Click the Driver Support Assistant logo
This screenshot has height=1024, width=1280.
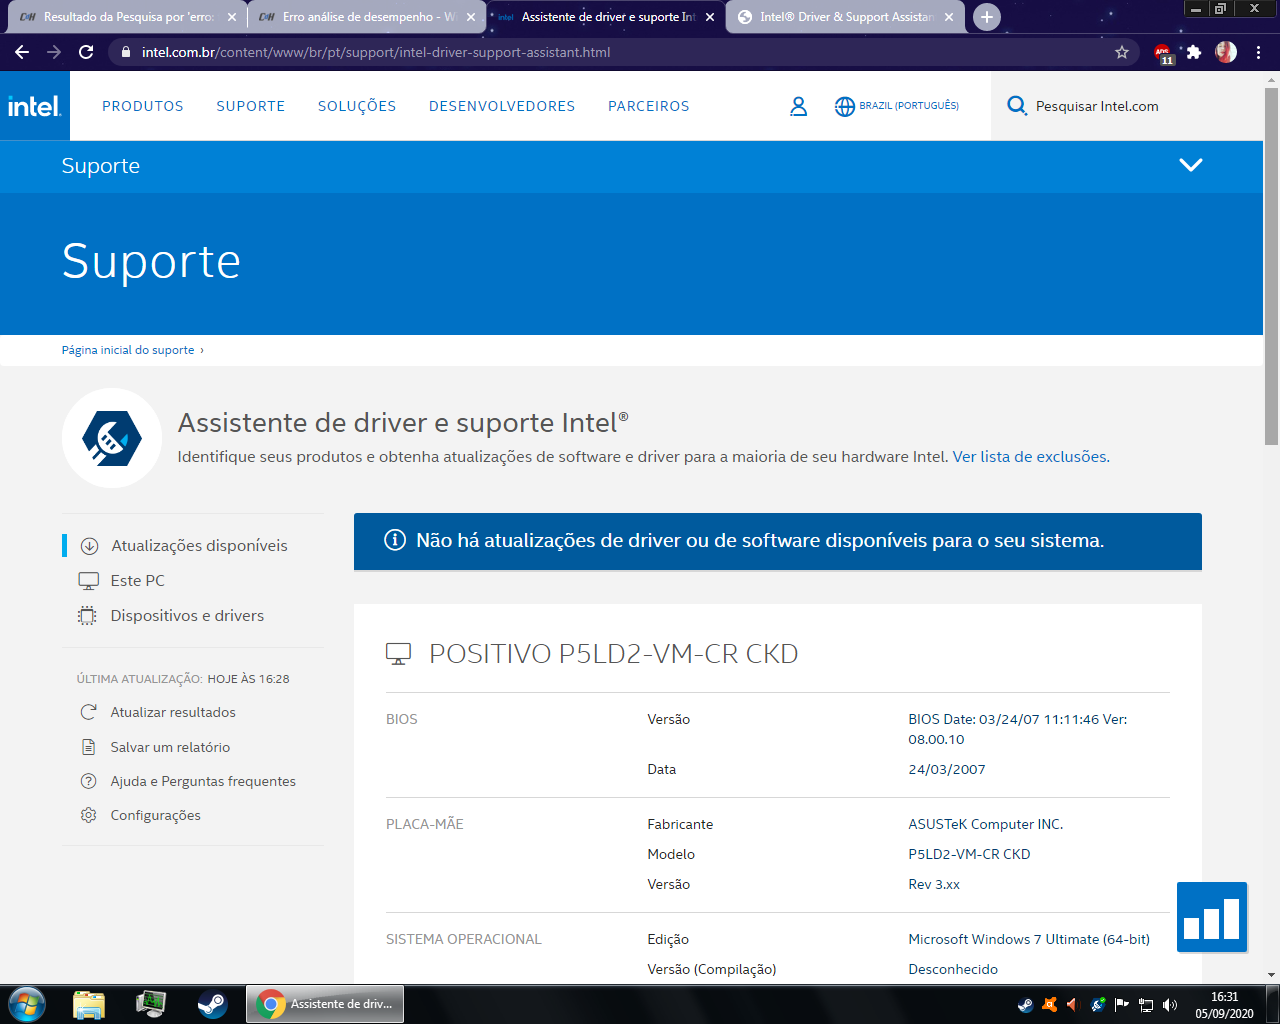click(112, 438)
